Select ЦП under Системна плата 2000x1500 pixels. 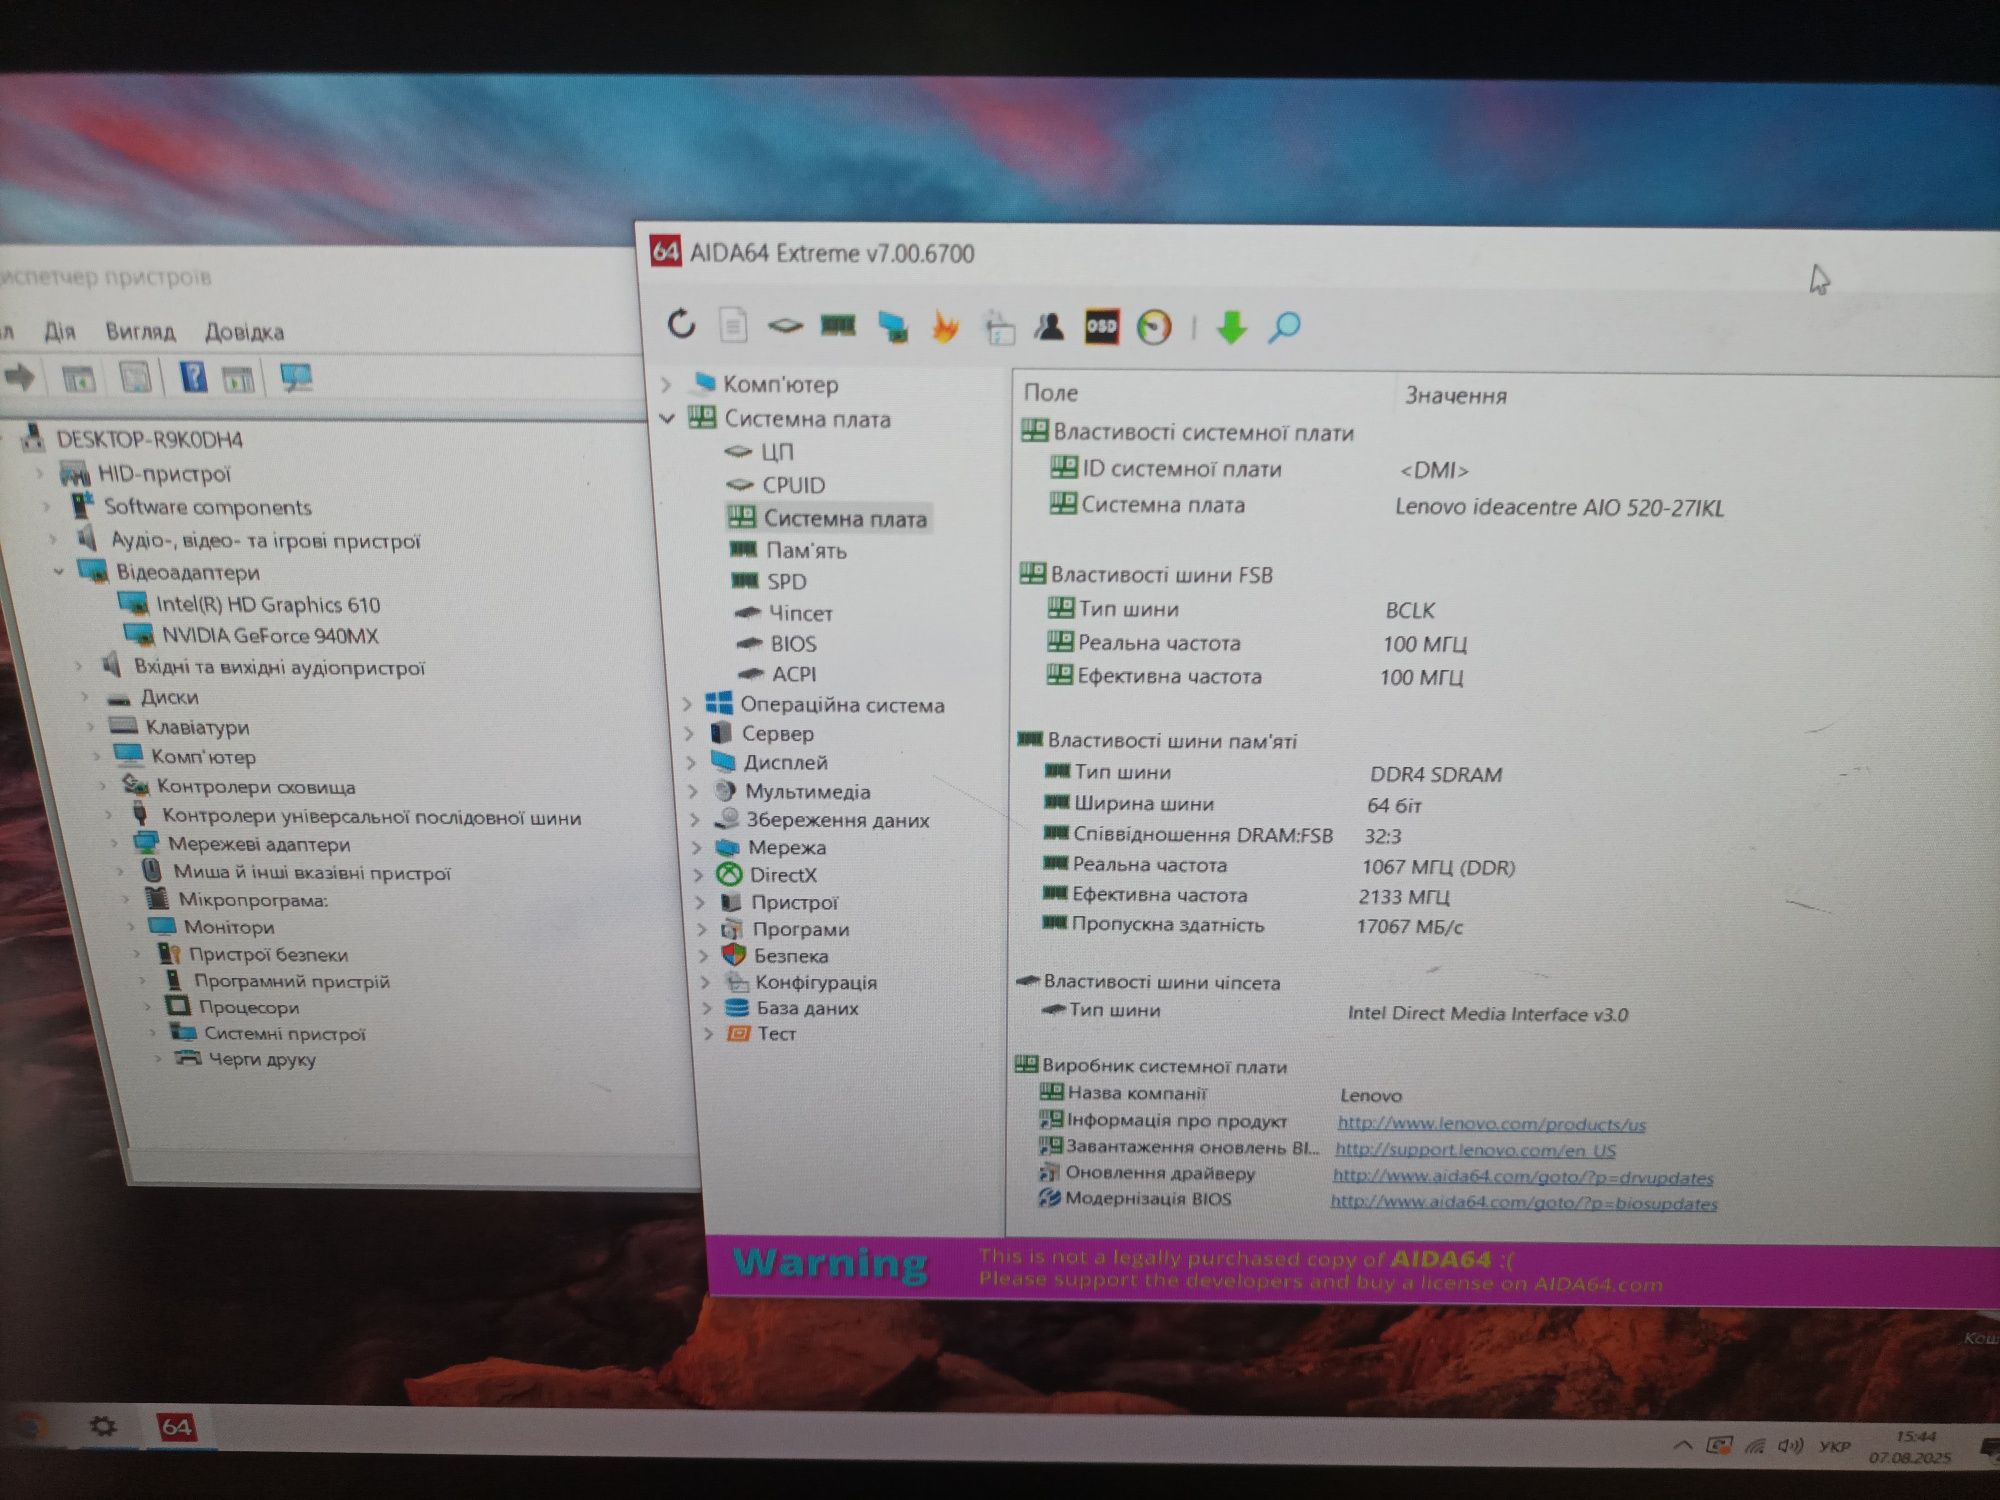777,452
